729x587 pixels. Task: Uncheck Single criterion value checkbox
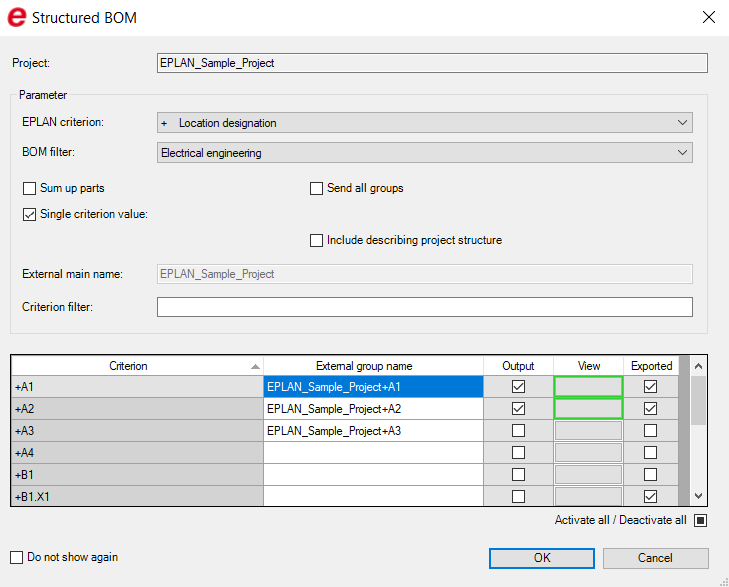pyautogui.click(x=29, y=214)
